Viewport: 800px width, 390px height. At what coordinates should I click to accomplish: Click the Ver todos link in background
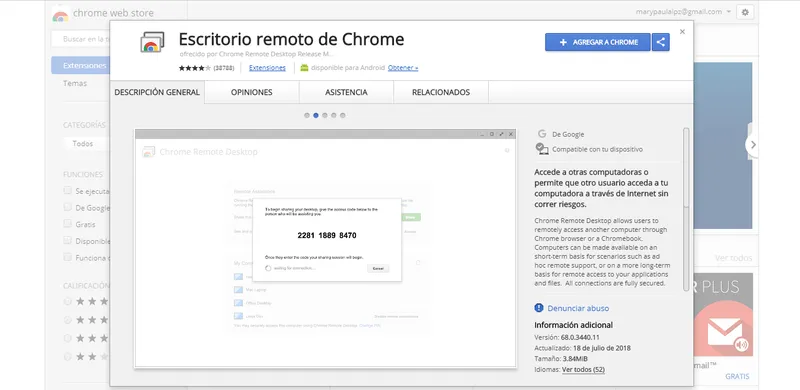click(733, 258)
